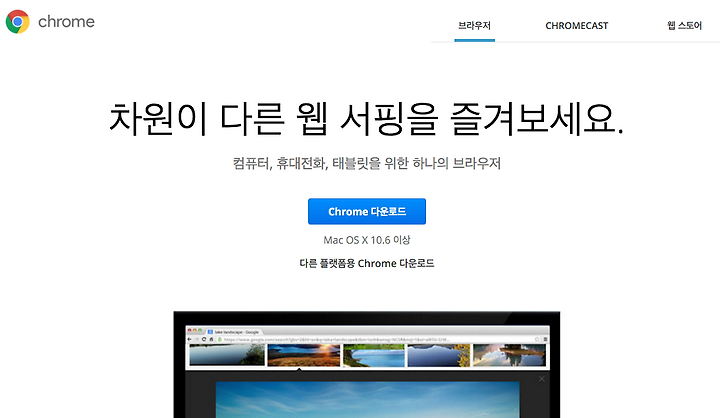The image size is (720, 418).
Task: Click the Chrome 다운로드 button
Action: click(x=367, y=211)
